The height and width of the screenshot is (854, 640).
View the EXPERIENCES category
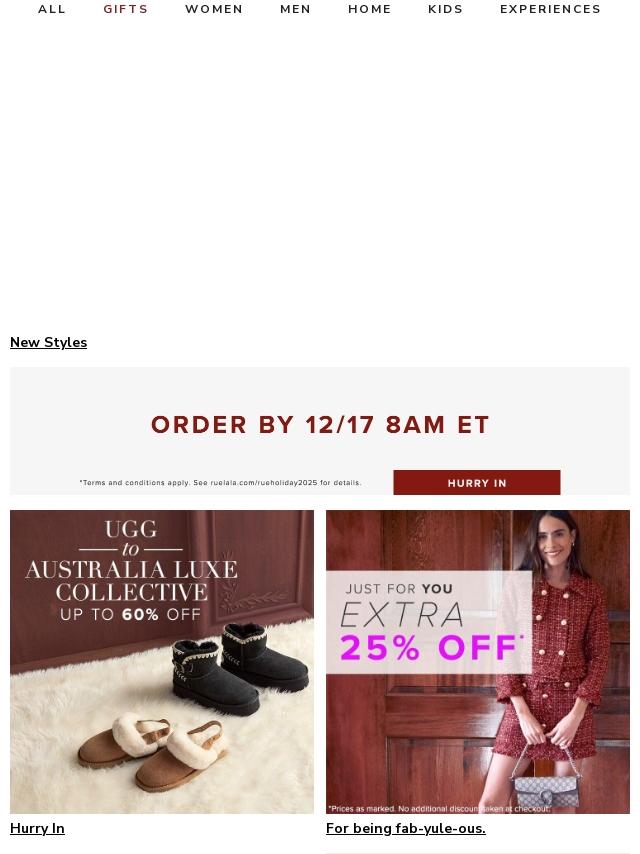tap(550, 9)
